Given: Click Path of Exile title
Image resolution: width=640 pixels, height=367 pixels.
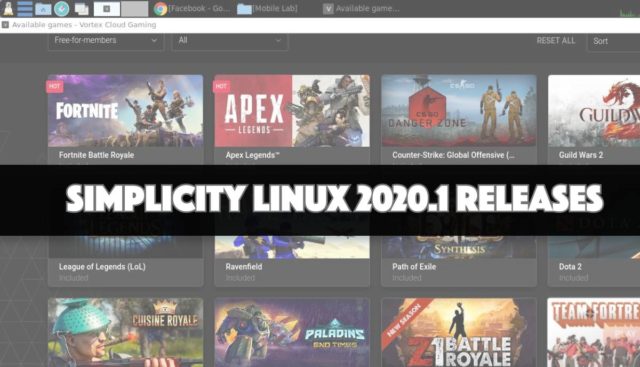Looking at the screenshot, I should [x=414, y=267].
